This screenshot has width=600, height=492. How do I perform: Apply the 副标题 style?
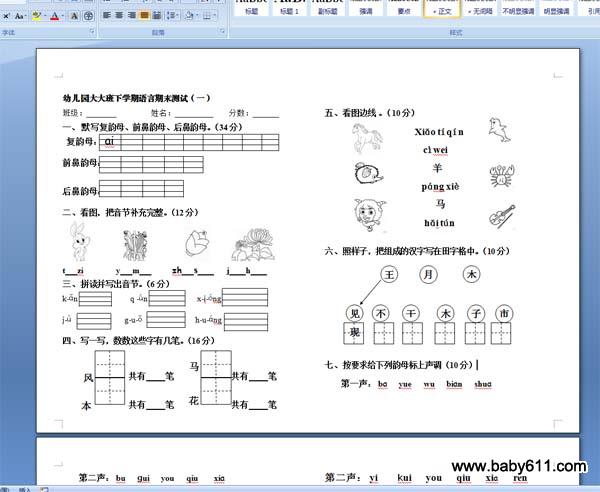click(x=328, y=8)
